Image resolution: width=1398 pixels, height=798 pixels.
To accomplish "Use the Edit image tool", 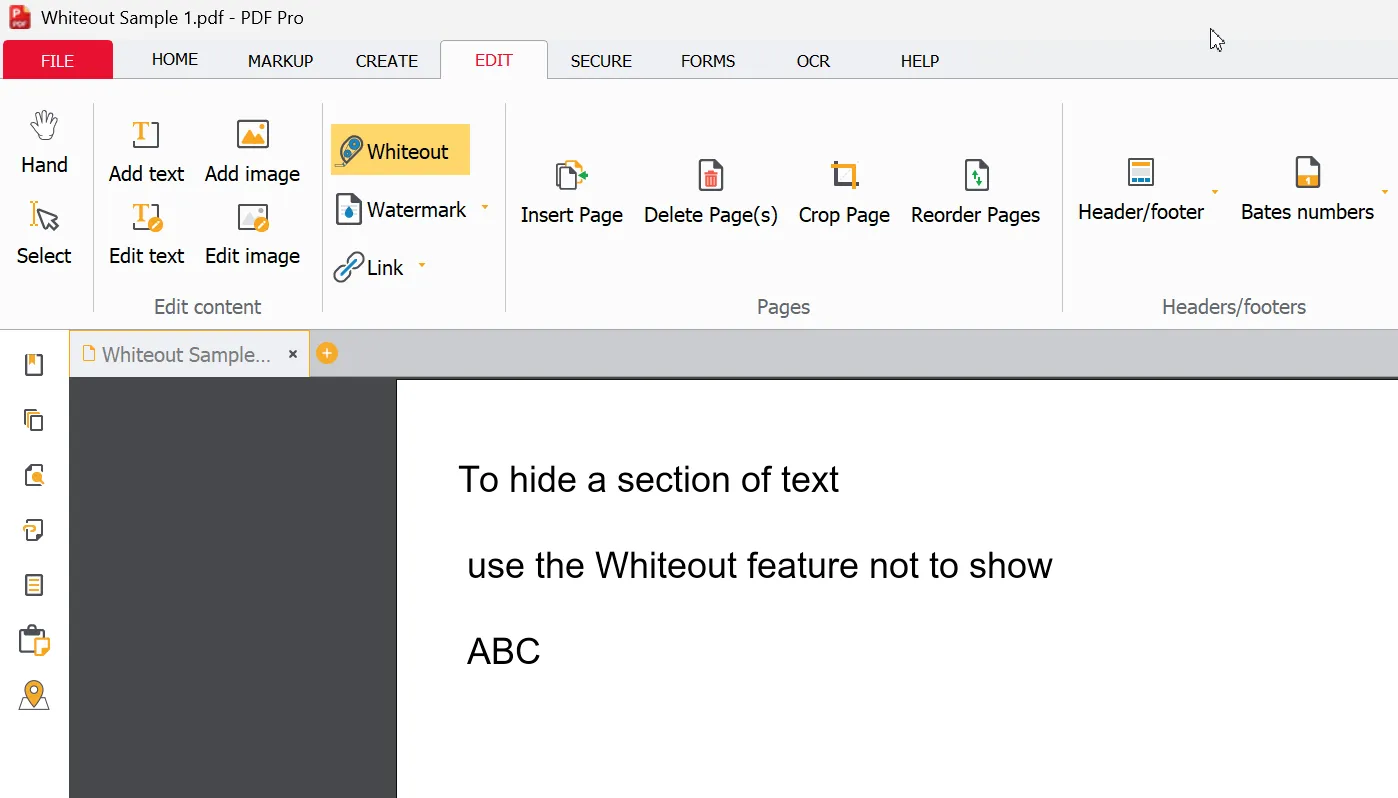I will point(252,234).
